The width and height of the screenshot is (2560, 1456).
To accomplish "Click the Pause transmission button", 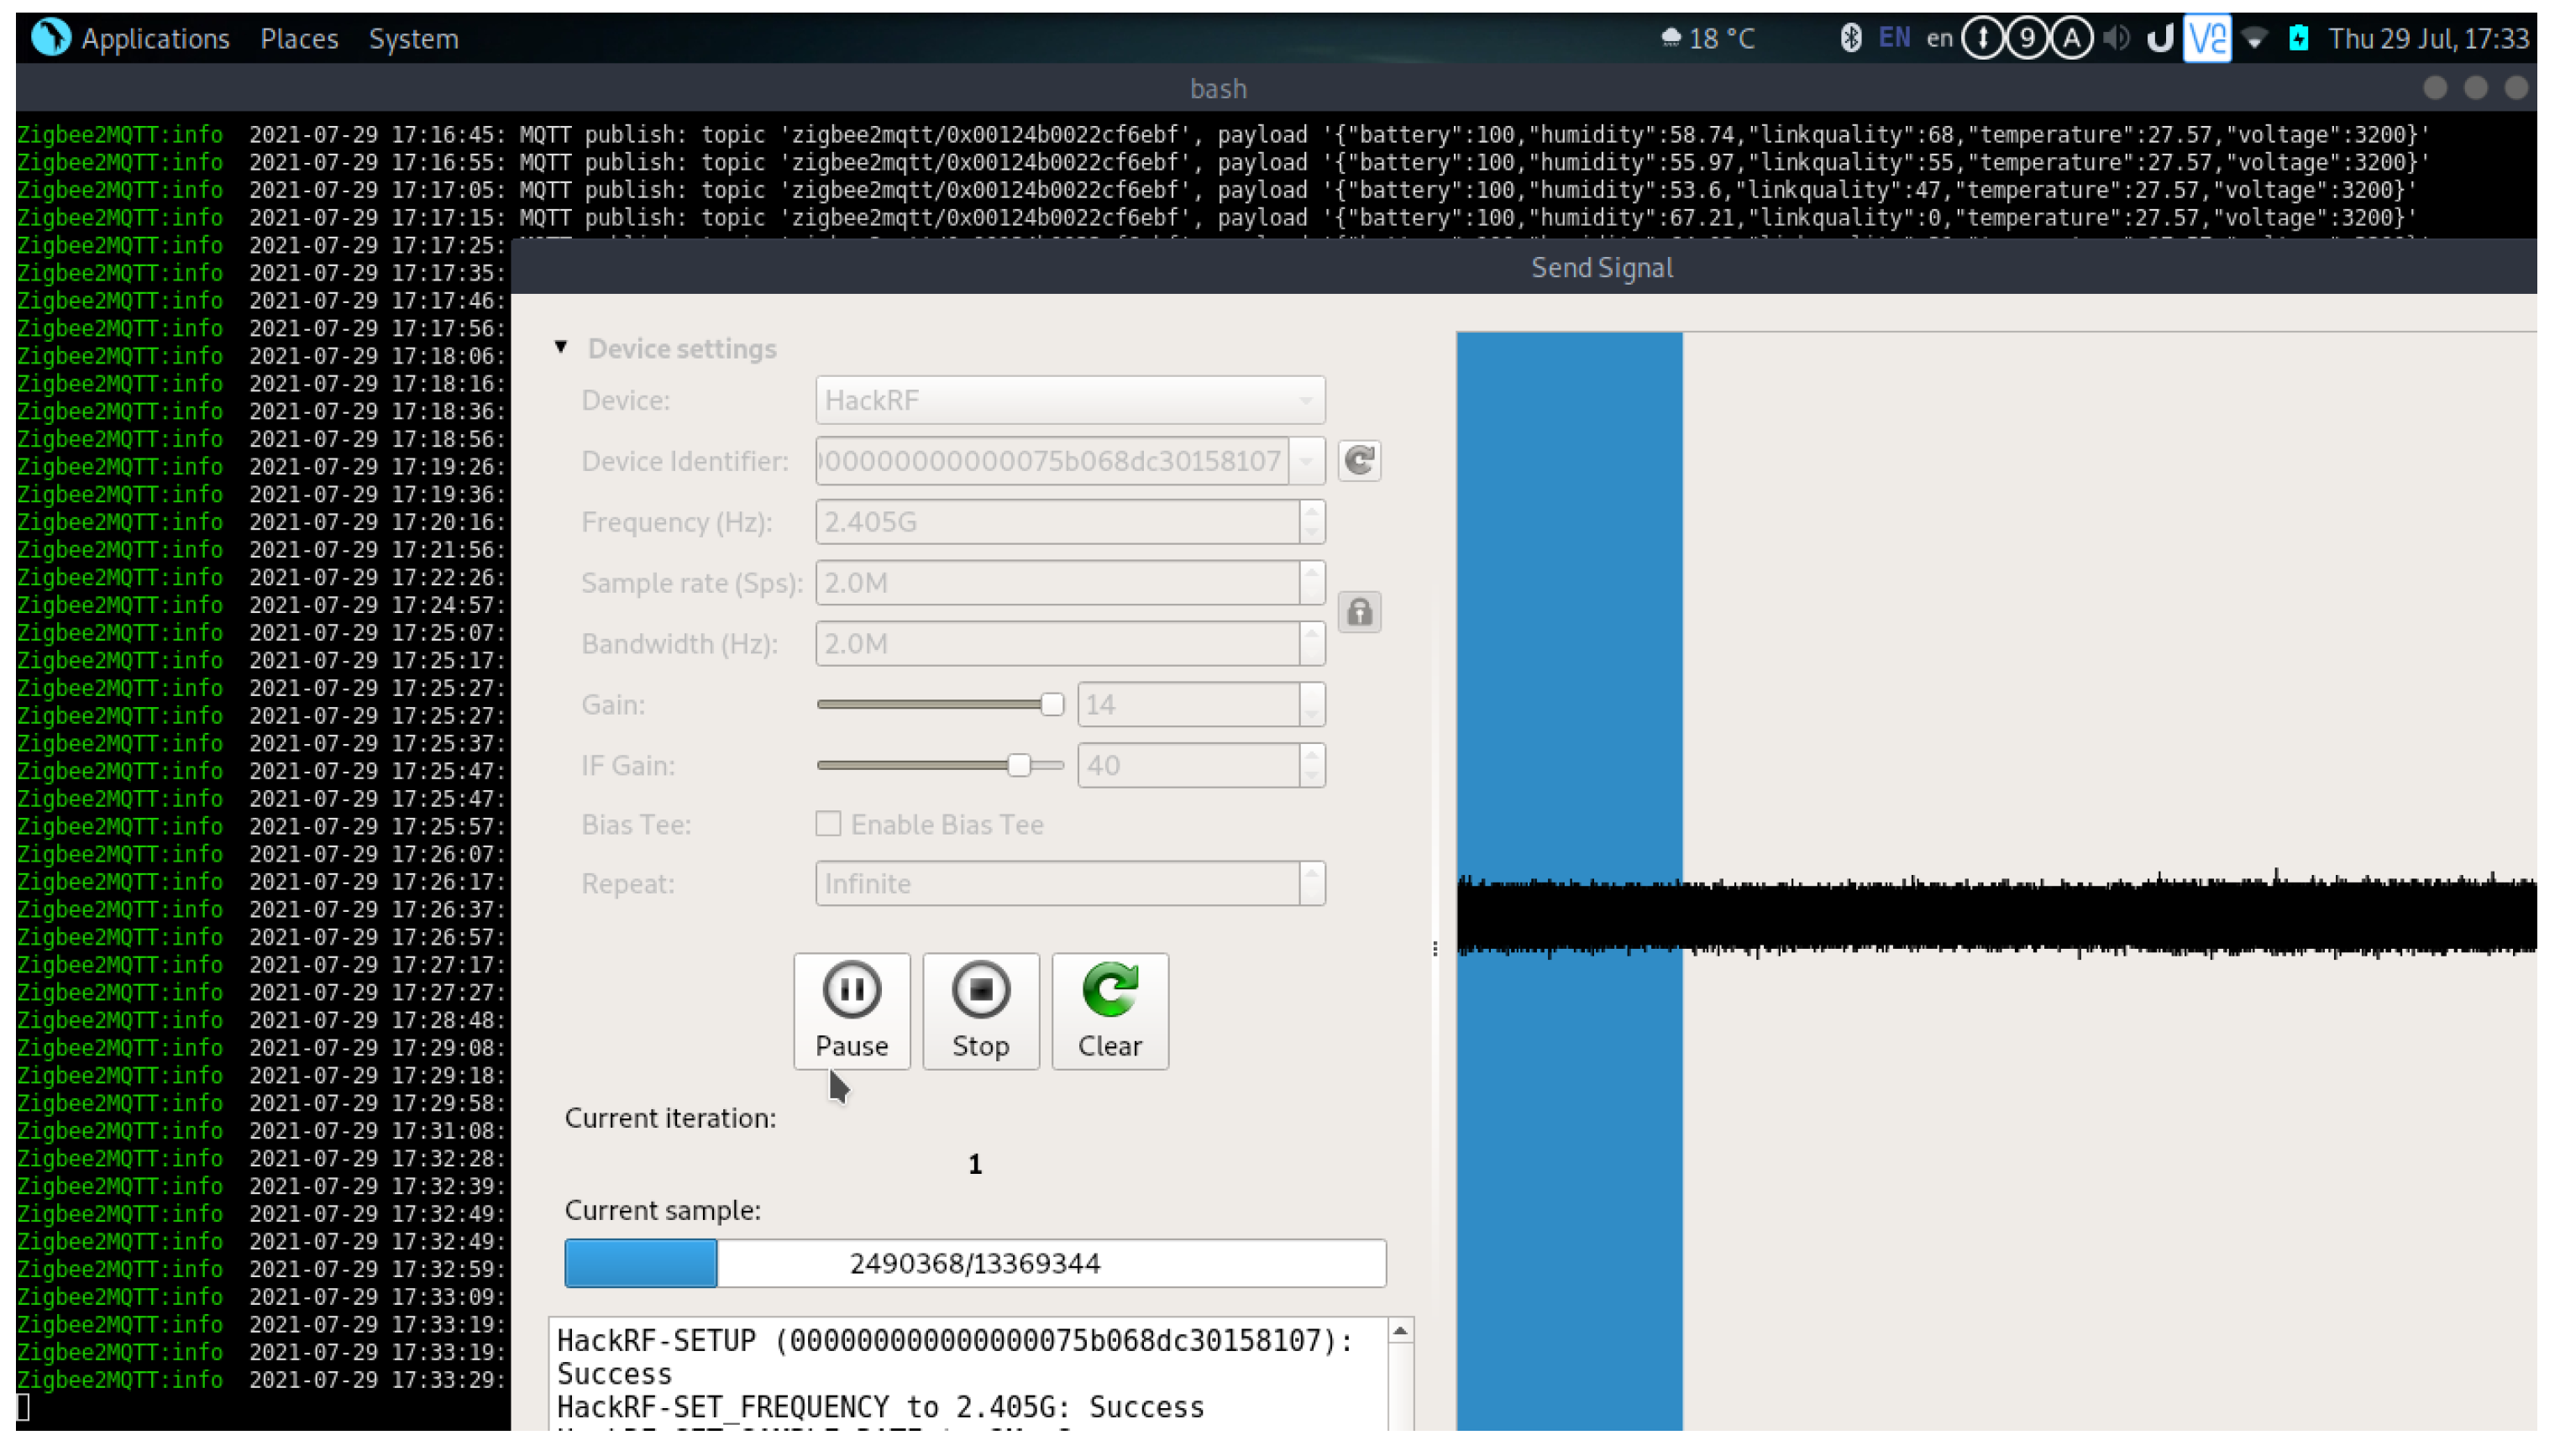I will pyautogui.click(x=851, y=1011).
